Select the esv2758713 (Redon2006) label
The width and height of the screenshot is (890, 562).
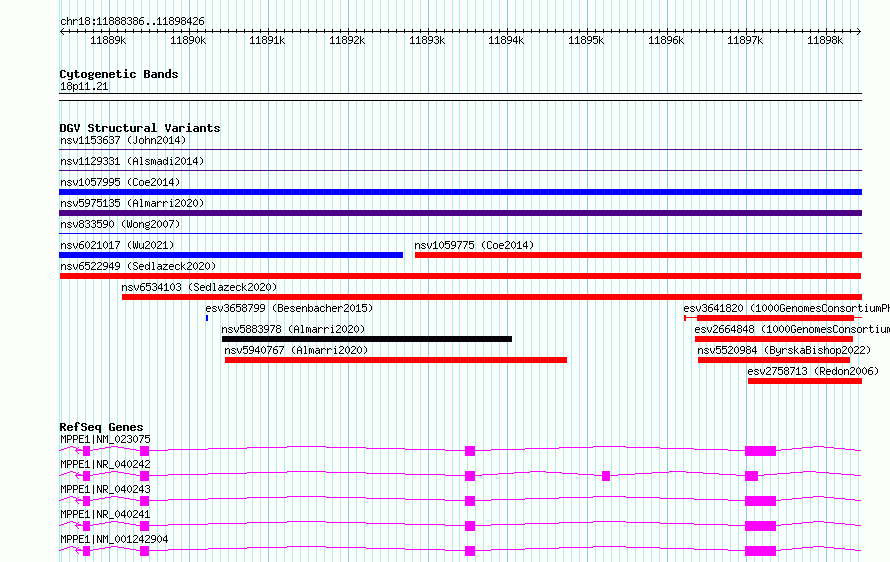tap(813, 371)
